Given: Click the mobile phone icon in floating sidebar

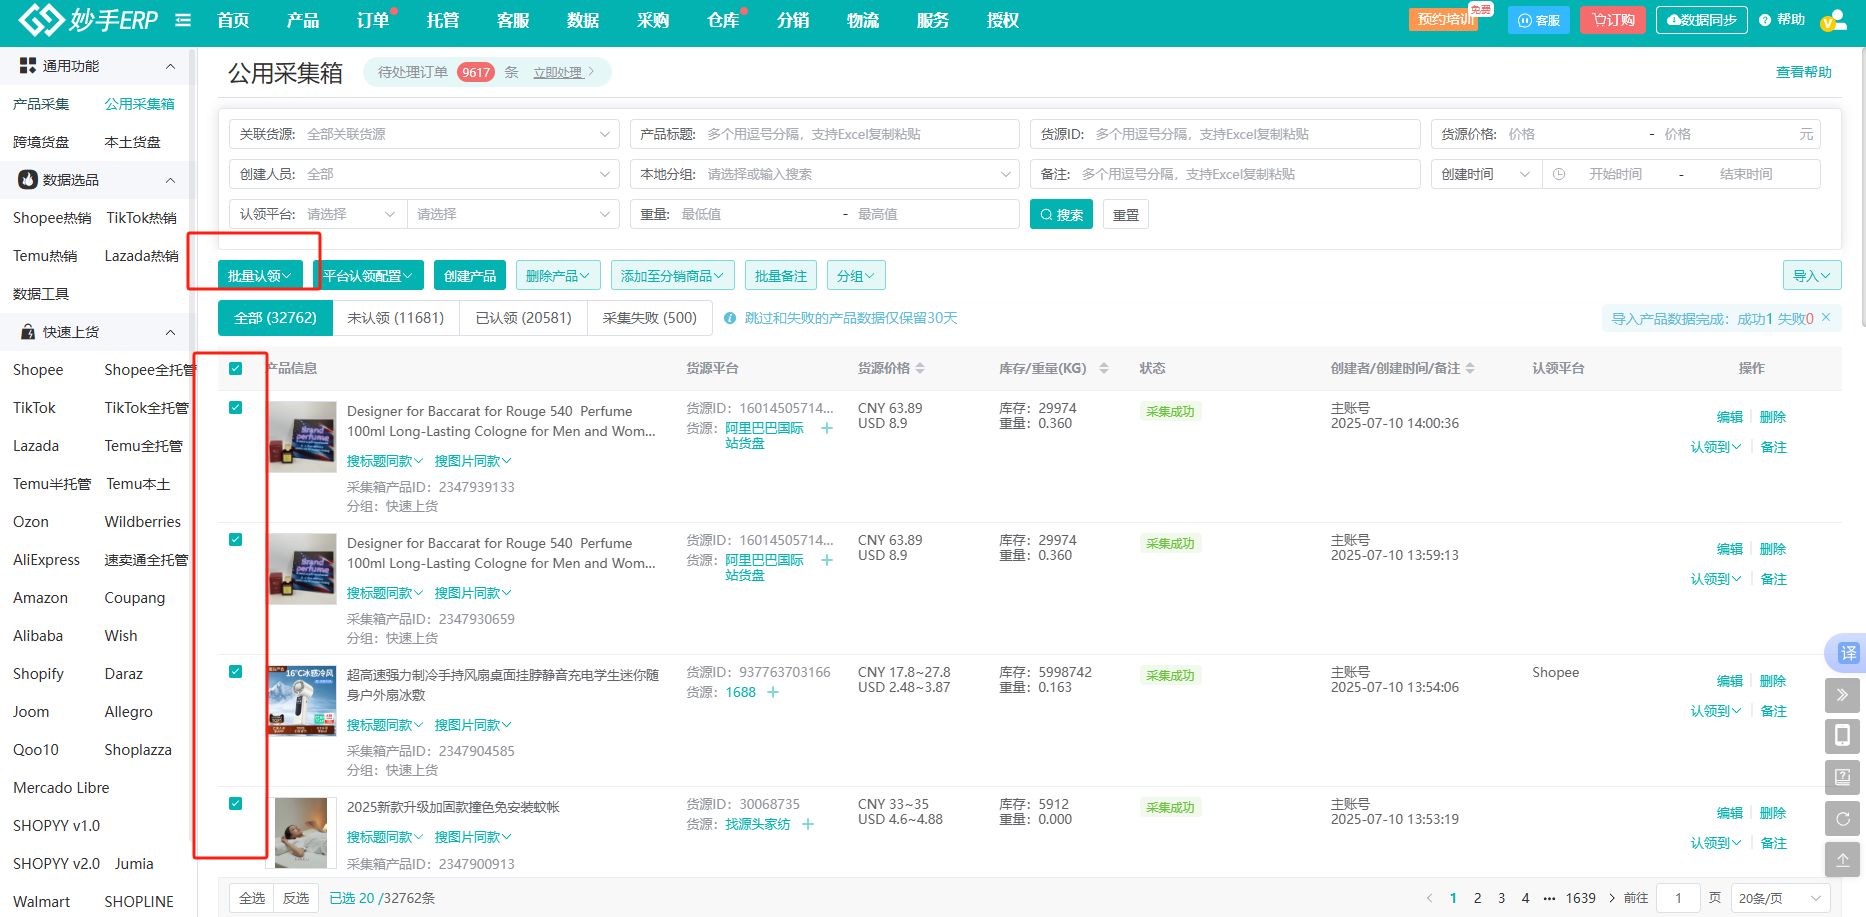Looking at the screenshot, I should pos(1842,736).
